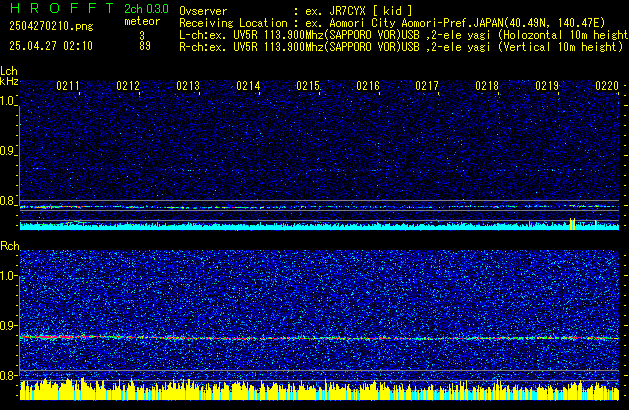
Task: Click the 0217 time marker
Action: [427, 86]
